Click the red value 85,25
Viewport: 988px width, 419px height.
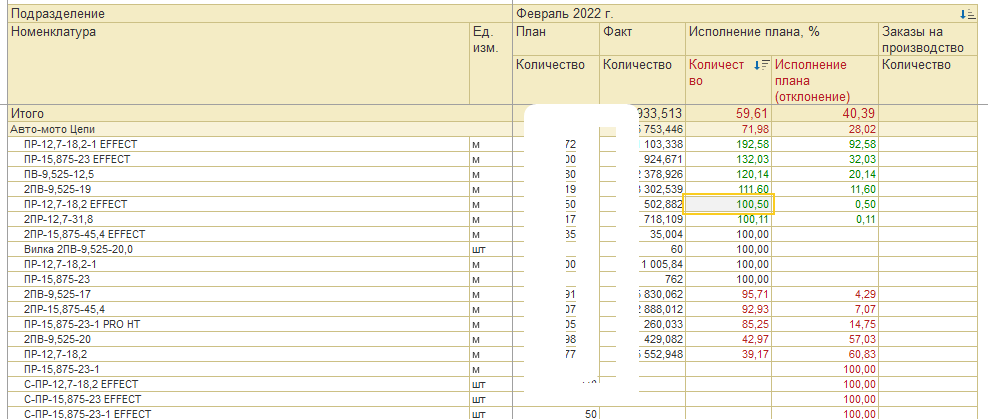tap(755, 324)
